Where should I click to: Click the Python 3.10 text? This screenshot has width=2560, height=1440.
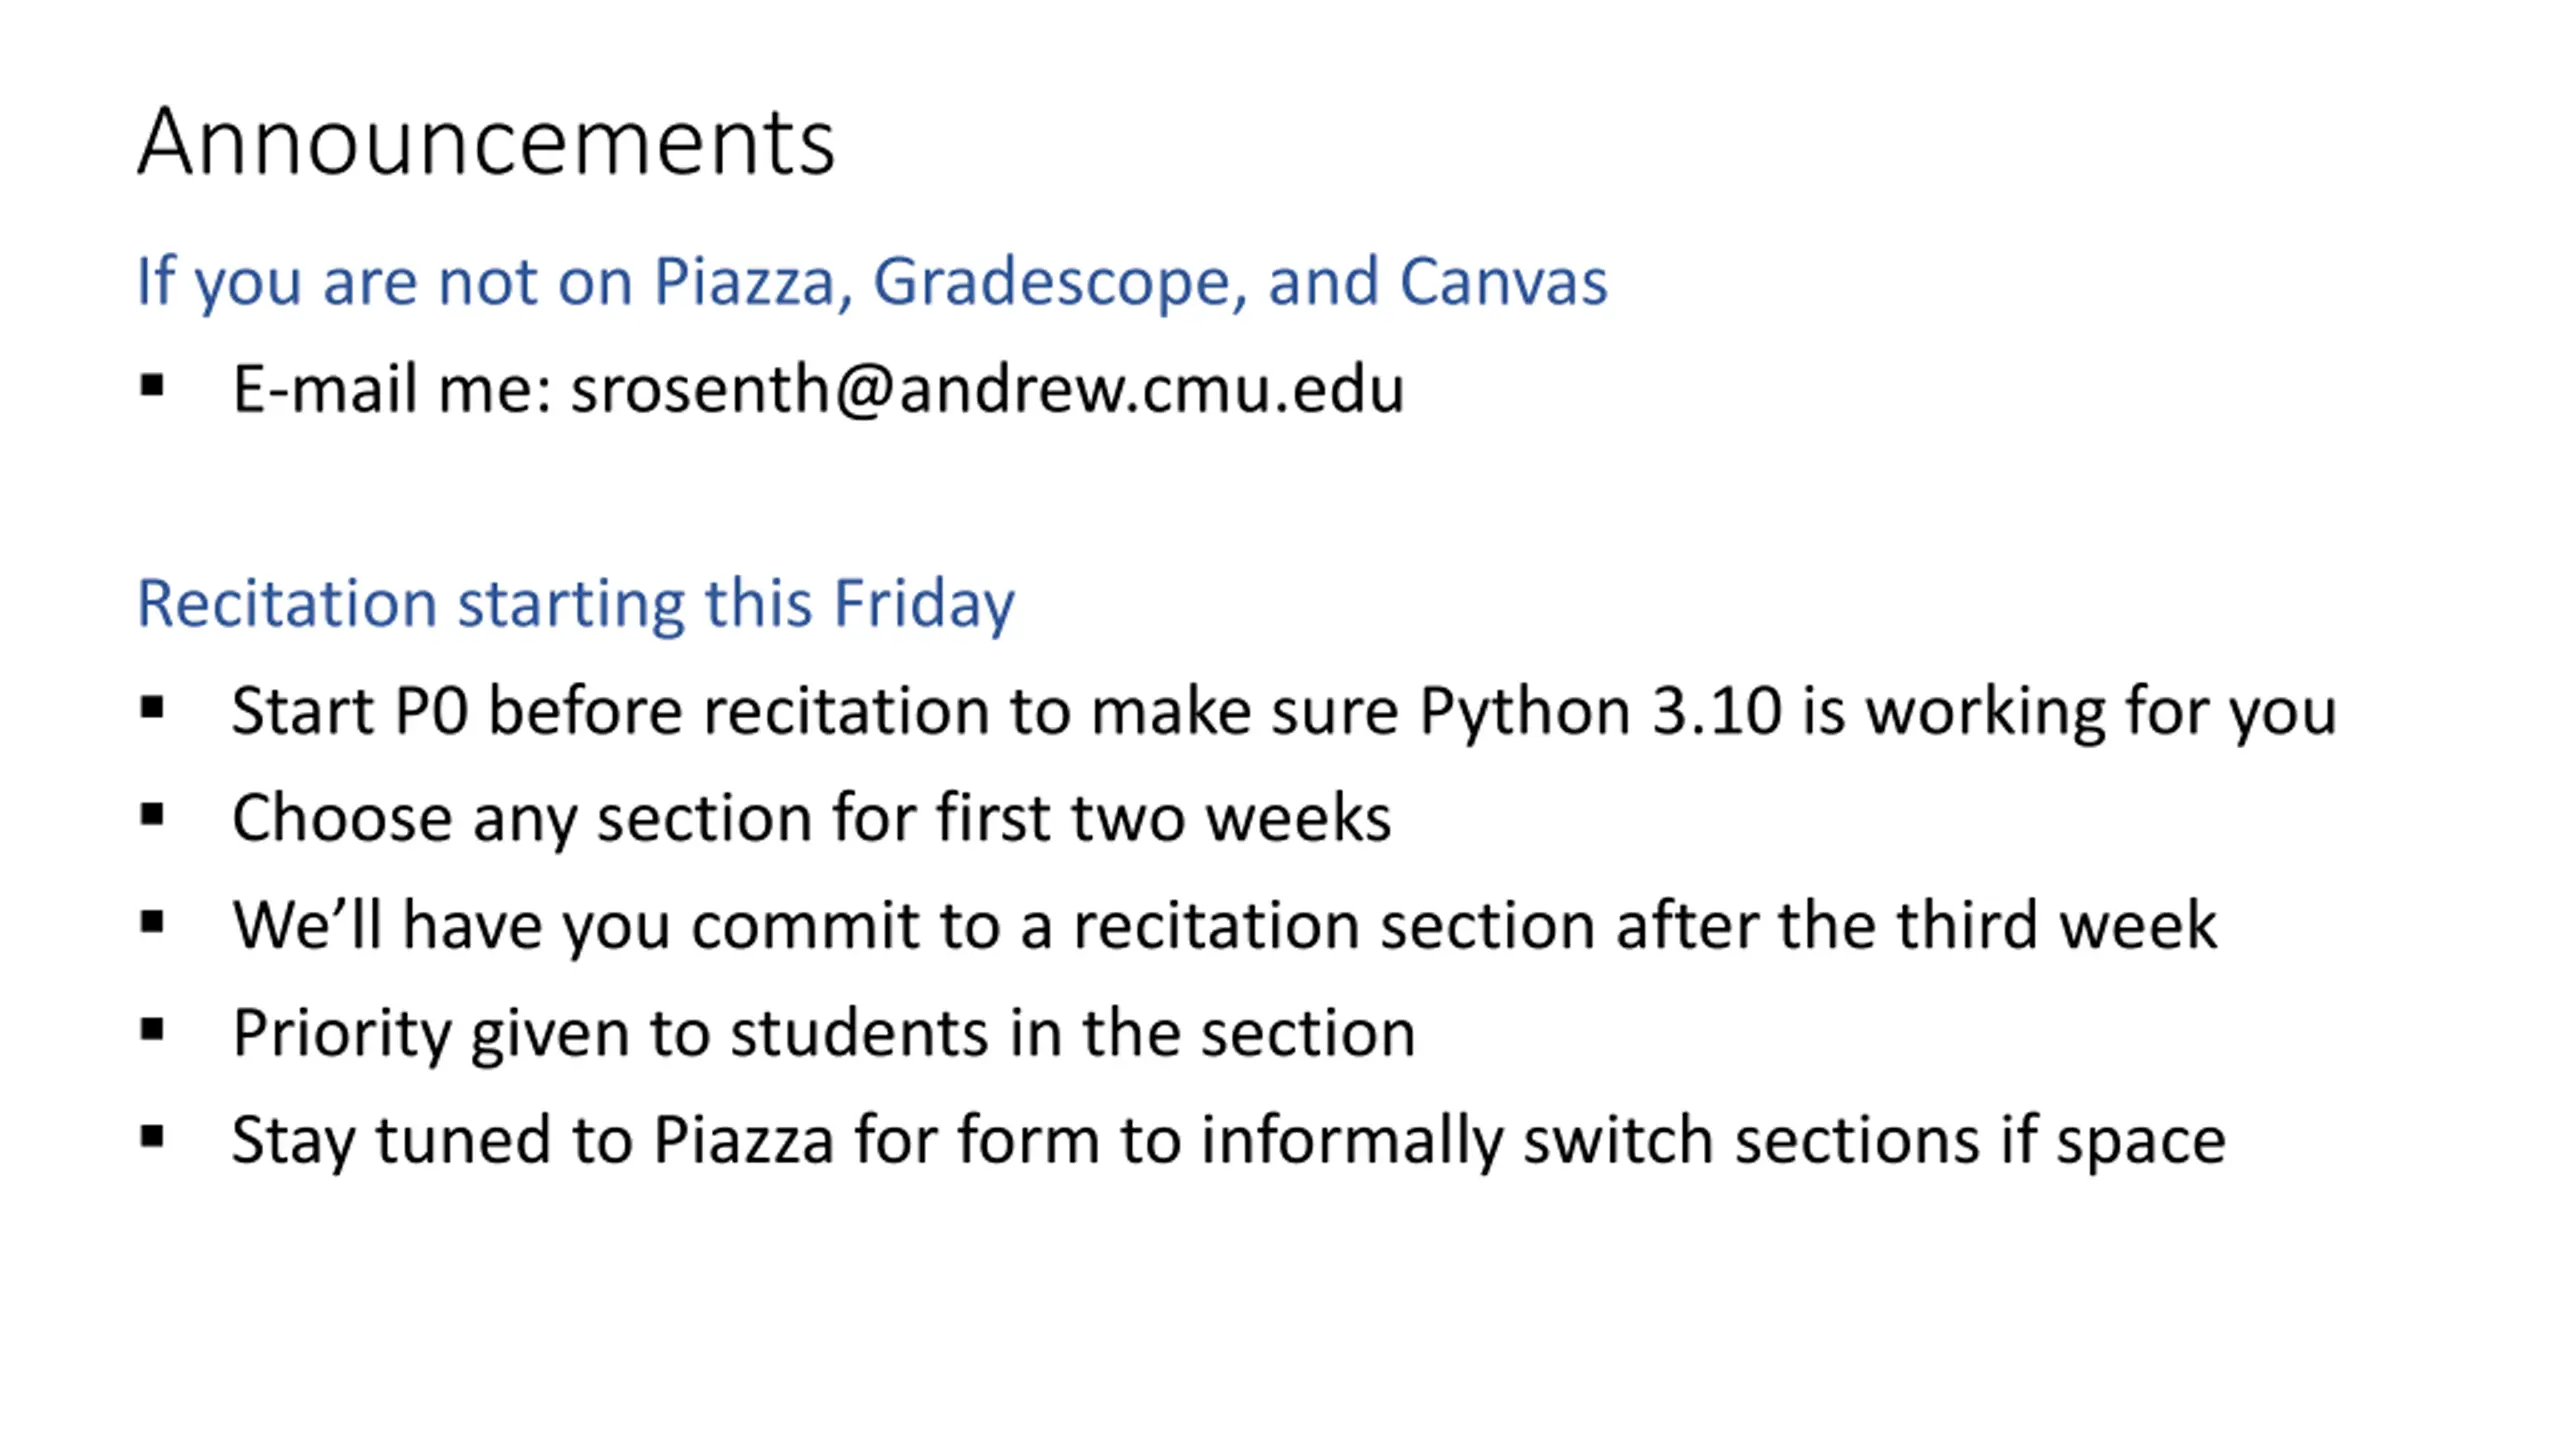tap(1601, 712)
